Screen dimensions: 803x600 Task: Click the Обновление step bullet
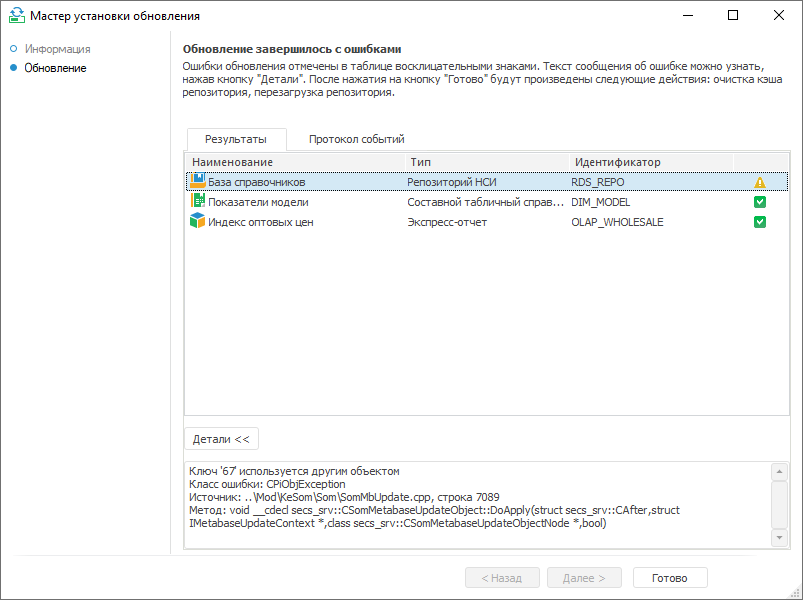pyautogui.click(x=12, y=68)
